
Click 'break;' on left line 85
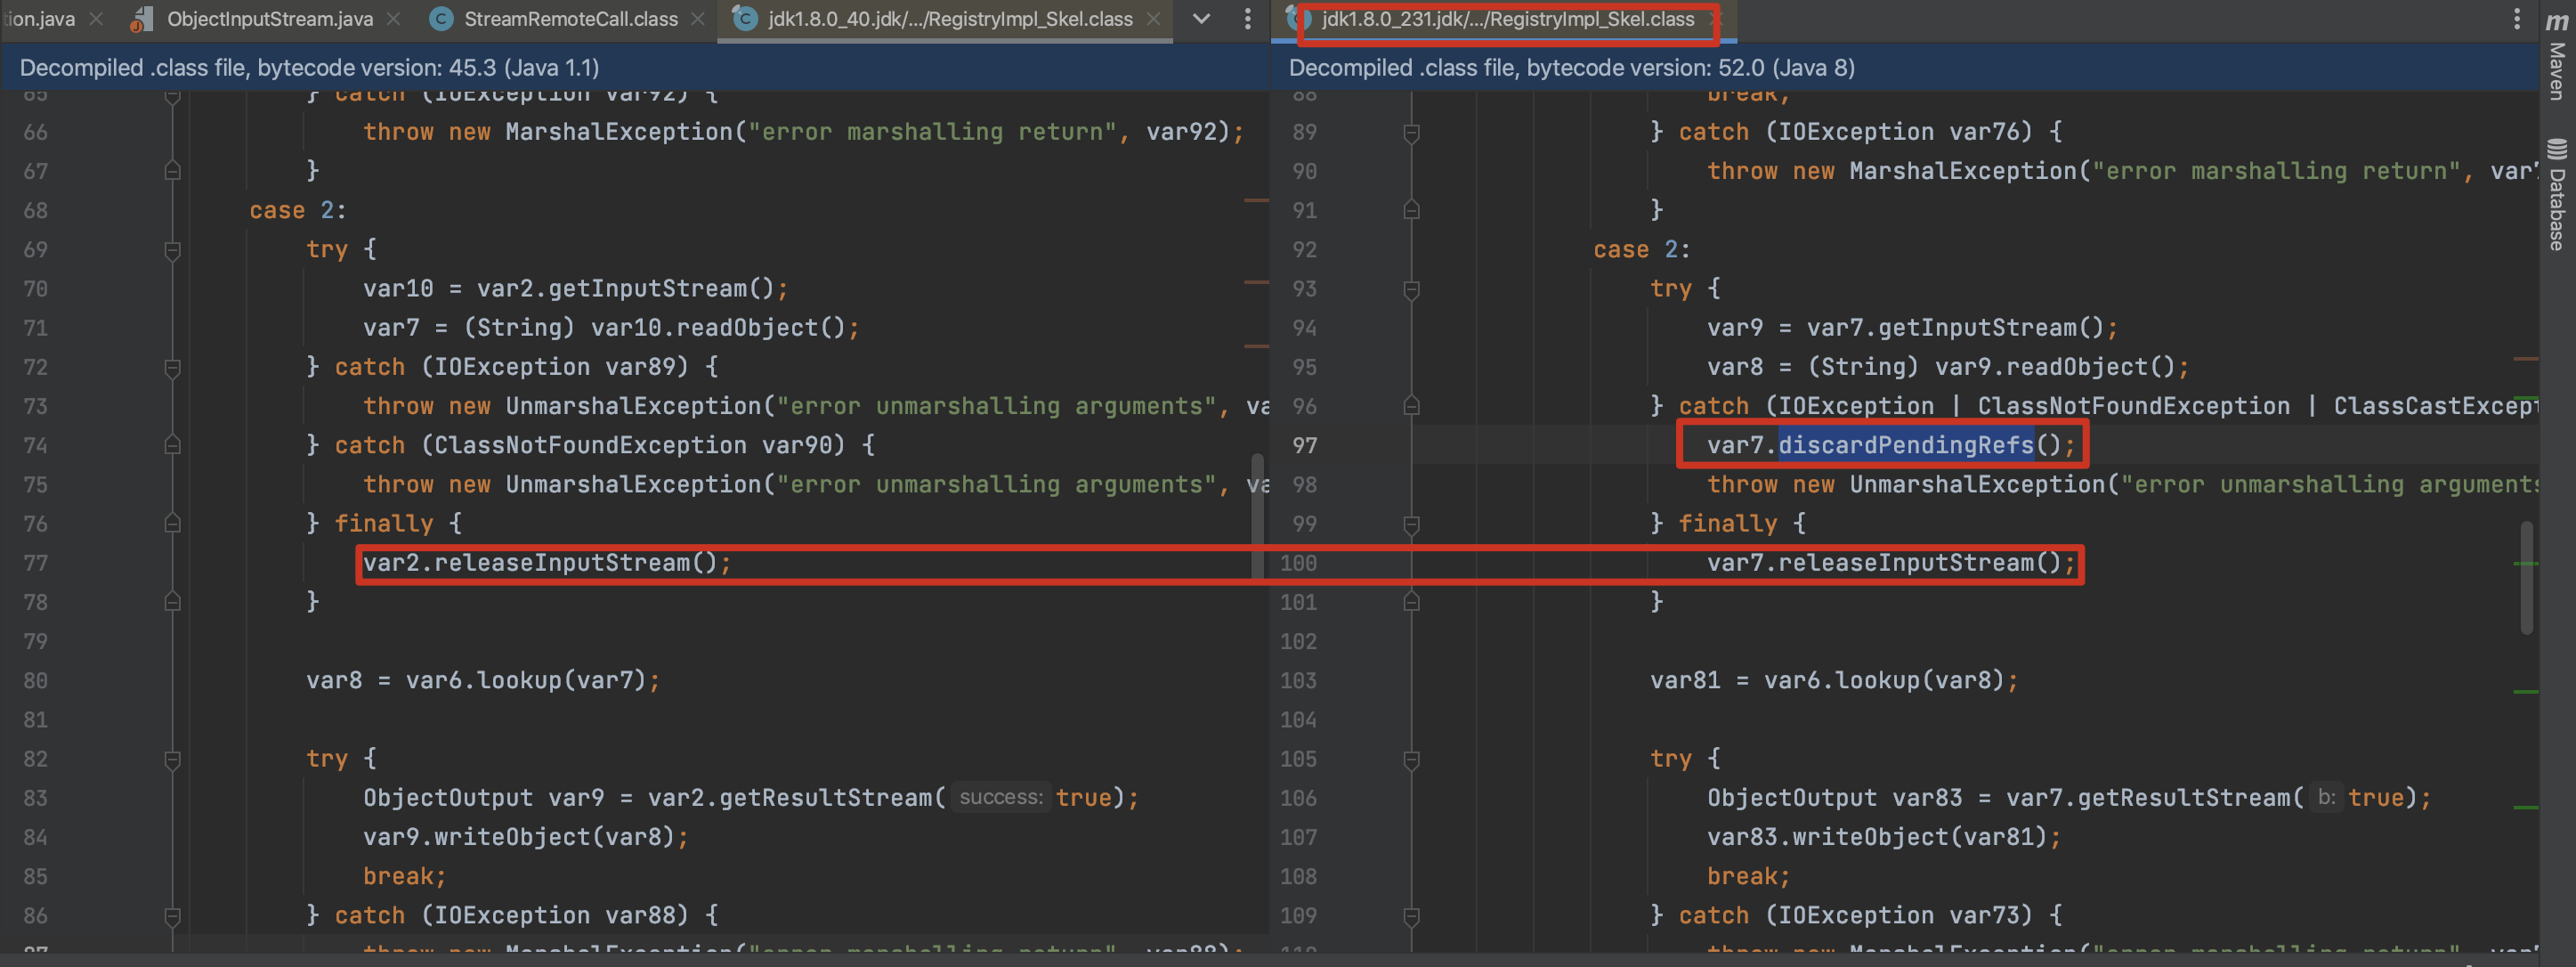pyautogui.click(x=405, y=876)
